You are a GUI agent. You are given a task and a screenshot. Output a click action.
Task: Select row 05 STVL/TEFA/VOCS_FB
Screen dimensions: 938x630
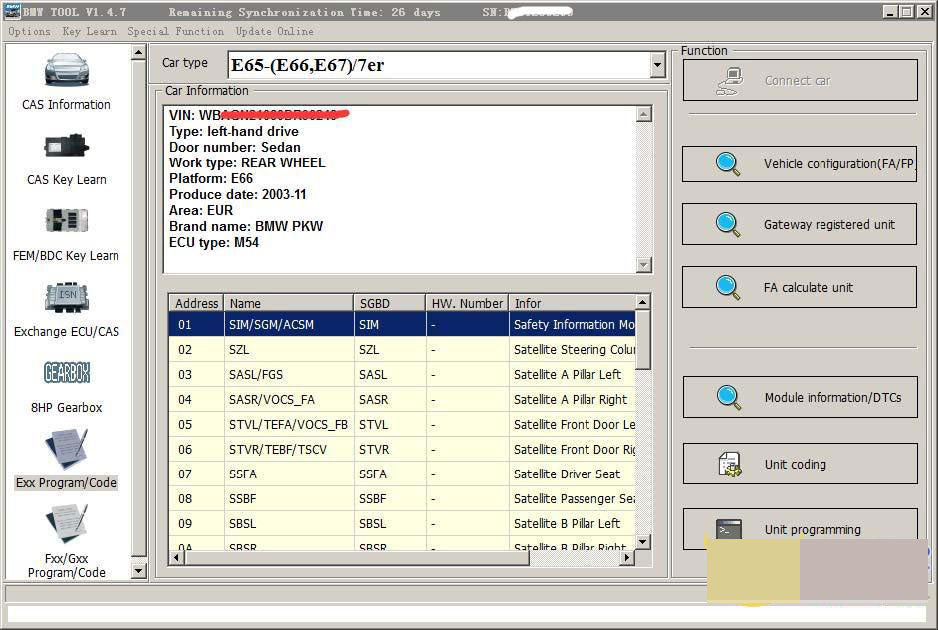[x=402, y=424]
